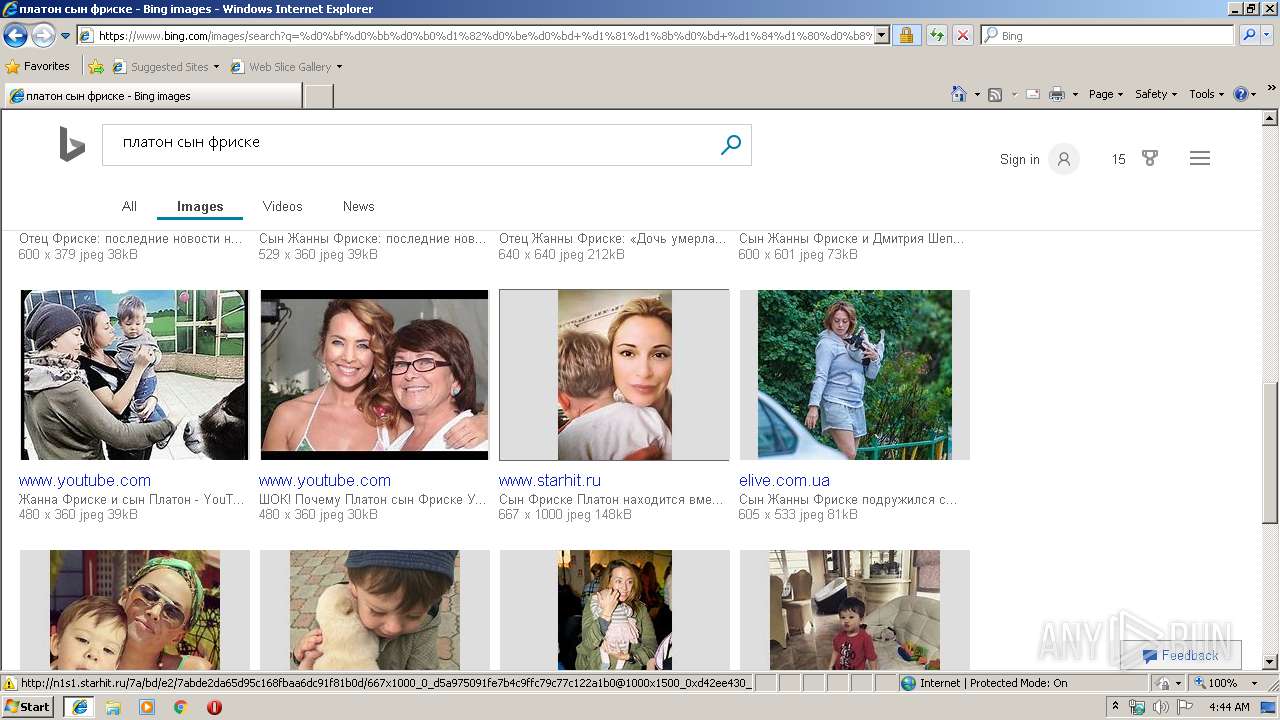Click the IE Forward navigation button
The width and height of the screenshot is (1280, 720).
pyautogui.click(x=43, y=36)
